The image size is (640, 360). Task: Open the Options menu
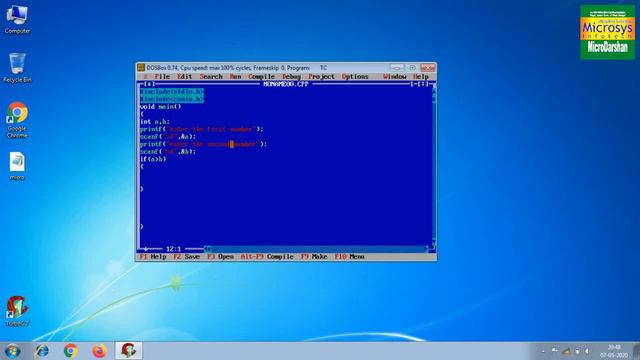click(x=355, y=76)
